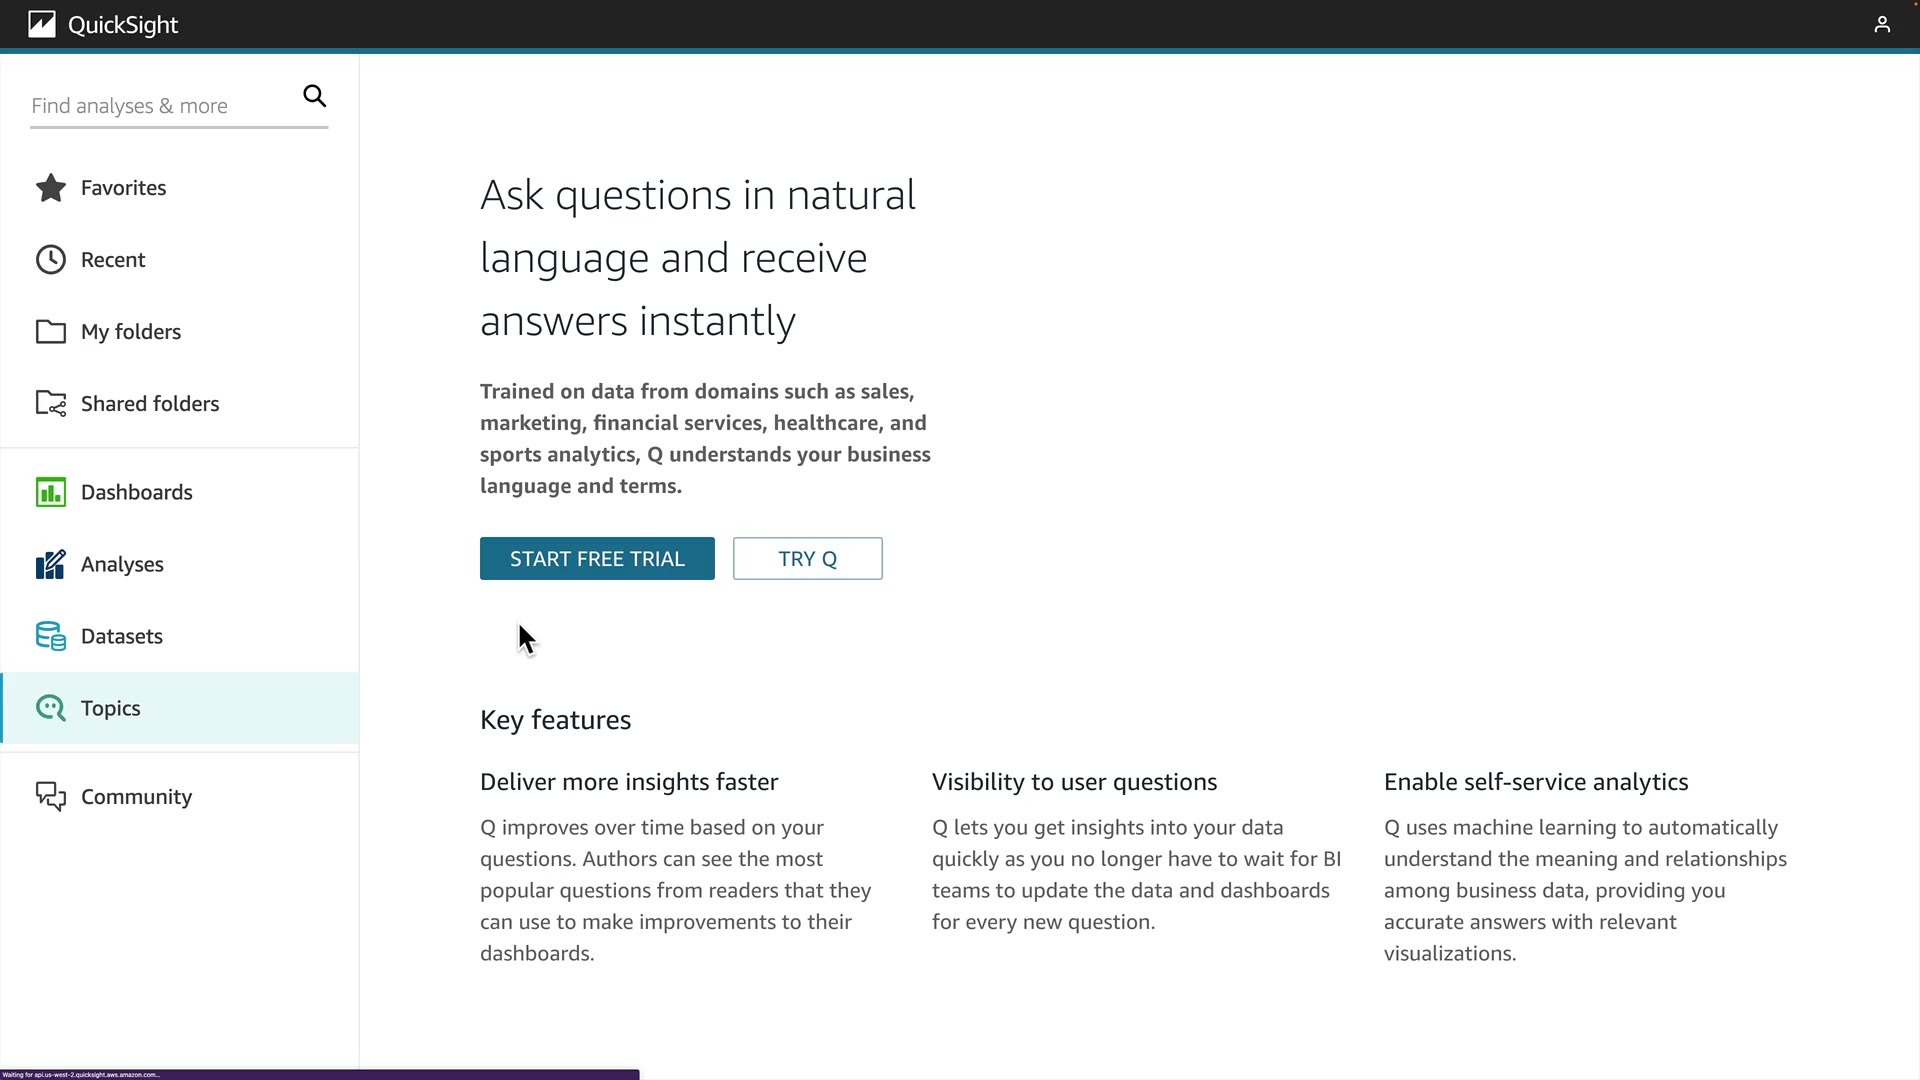Click the Shared folders icon
The image size is (1920, 1080).
(x=51, y=404)
